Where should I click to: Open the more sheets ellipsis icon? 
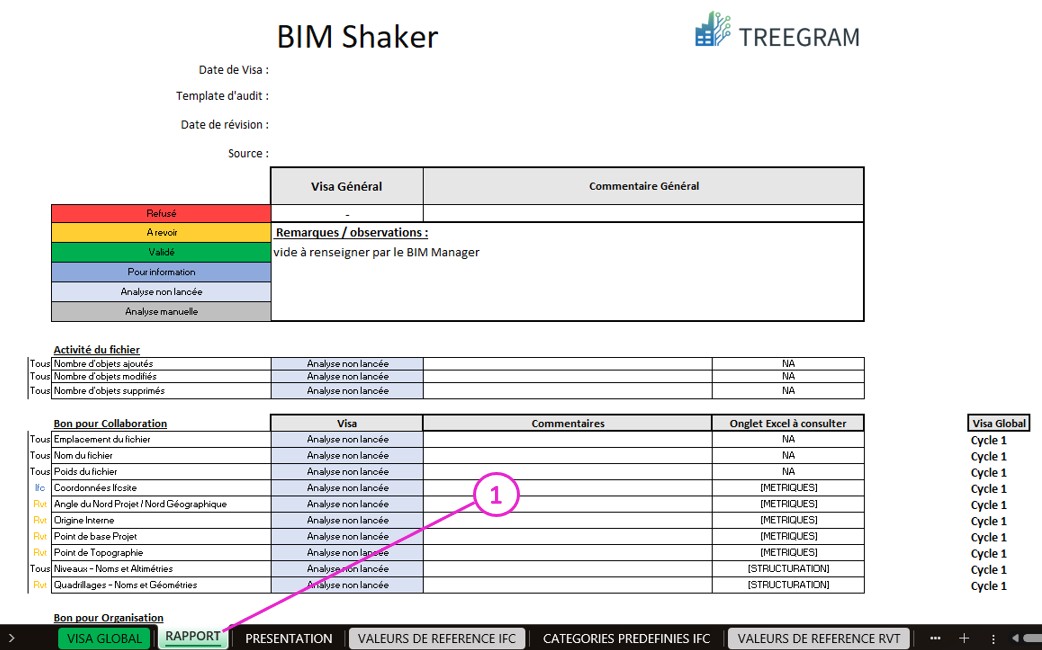[936, 637]
